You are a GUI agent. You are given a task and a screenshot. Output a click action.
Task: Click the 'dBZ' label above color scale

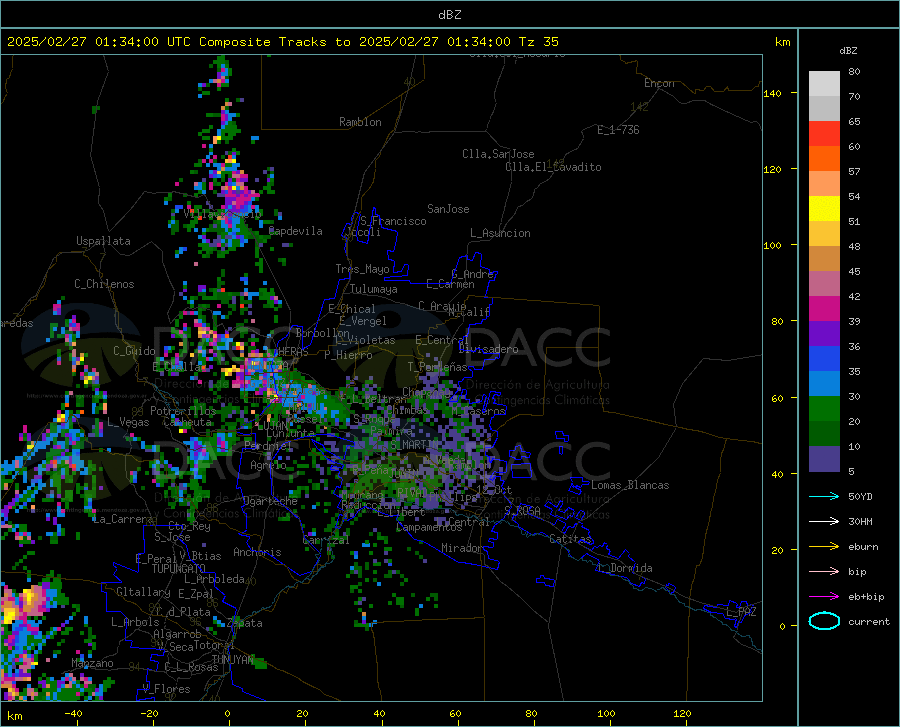(x=848, y=50)
